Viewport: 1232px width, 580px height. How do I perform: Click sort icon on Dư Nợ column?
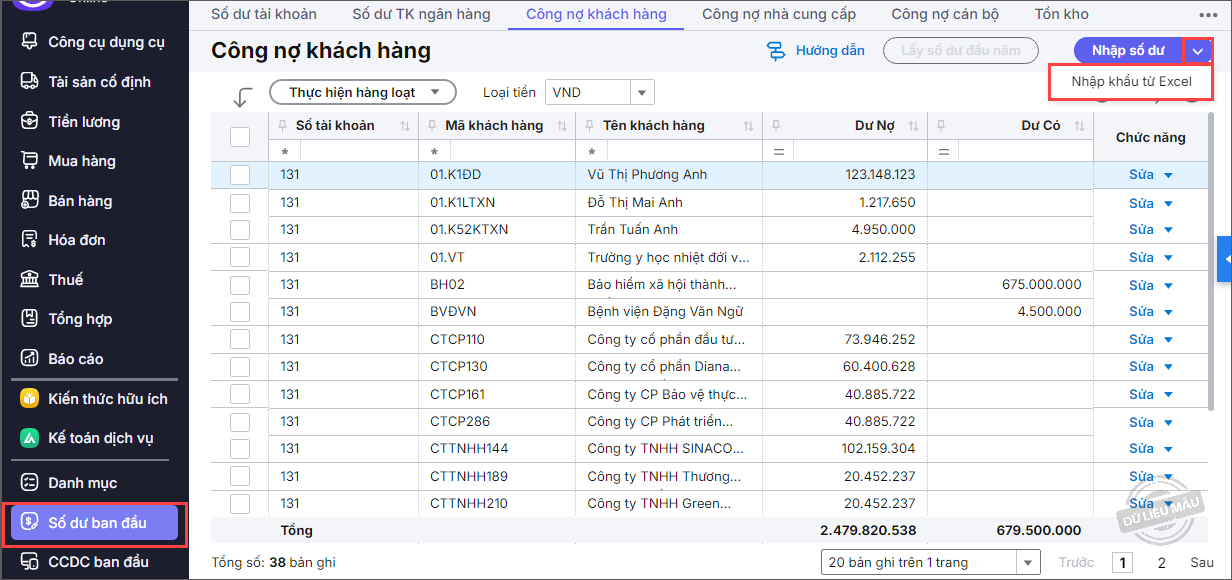tap(911, 126)
